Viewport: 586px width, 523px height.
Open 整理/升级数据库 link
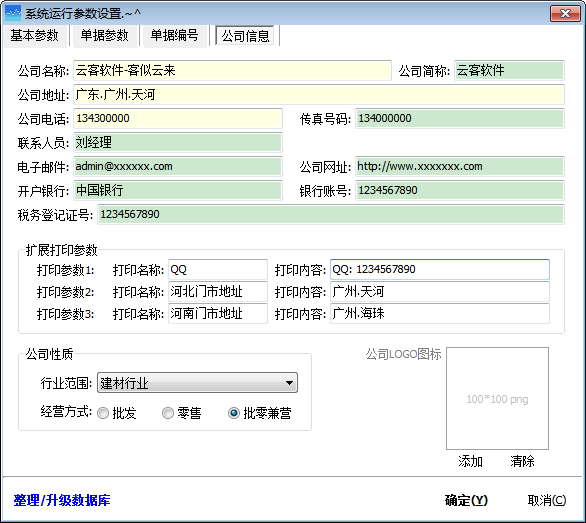(x=62, y=500)
